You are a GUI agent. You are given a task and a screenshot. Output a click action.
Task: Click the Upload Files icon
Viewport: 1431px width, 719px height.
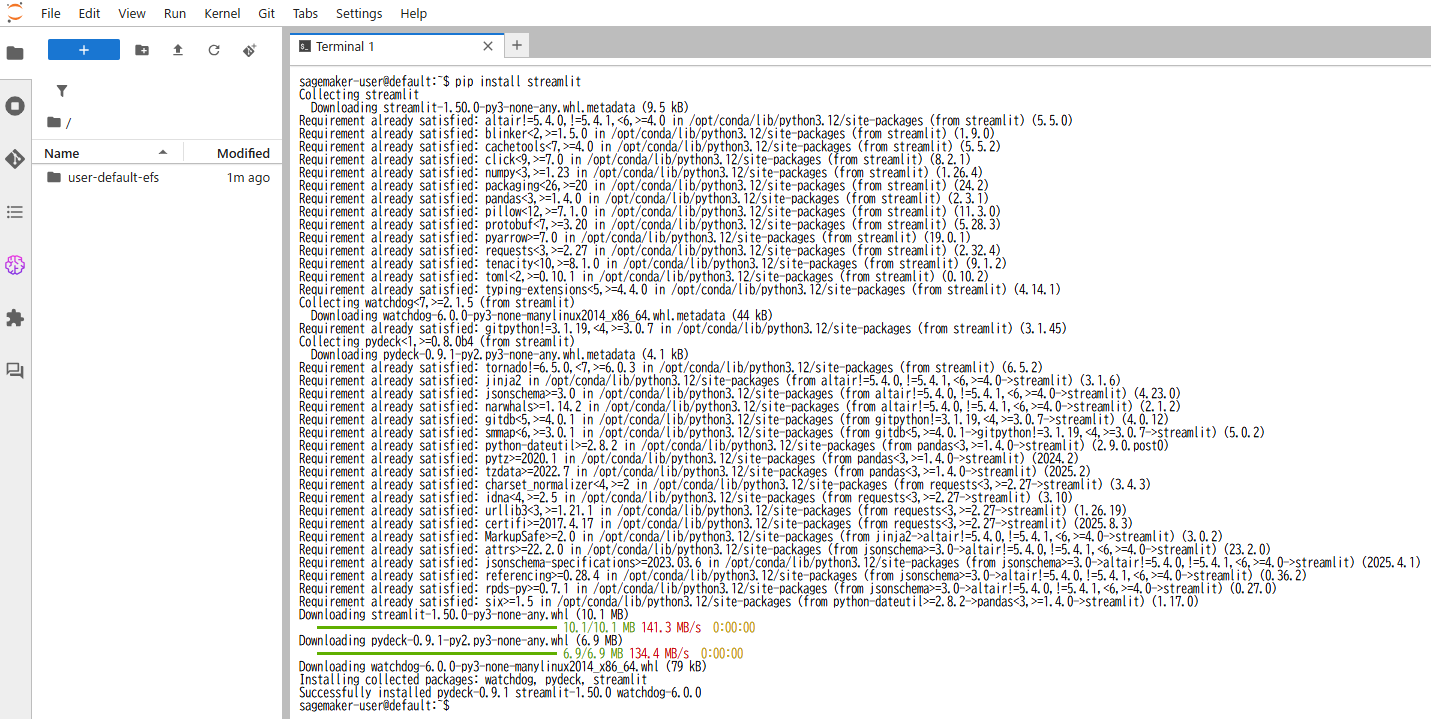click(178, 50)
